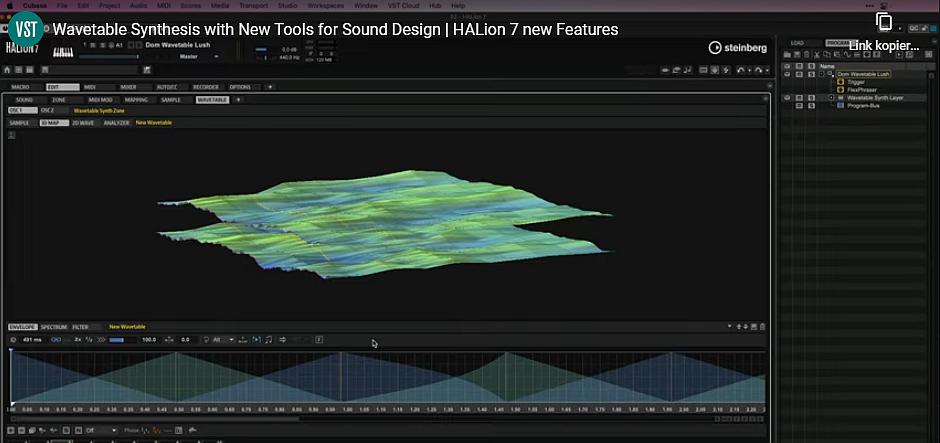Click the 2x speed multiplier icon
Viewport: 940px width, 443px height.
click(x=78, y=340)
